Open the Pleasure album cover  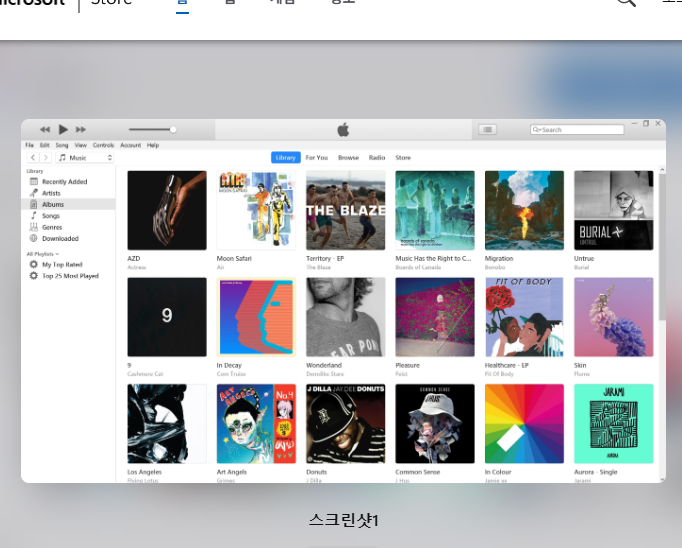tap(435, 317)
